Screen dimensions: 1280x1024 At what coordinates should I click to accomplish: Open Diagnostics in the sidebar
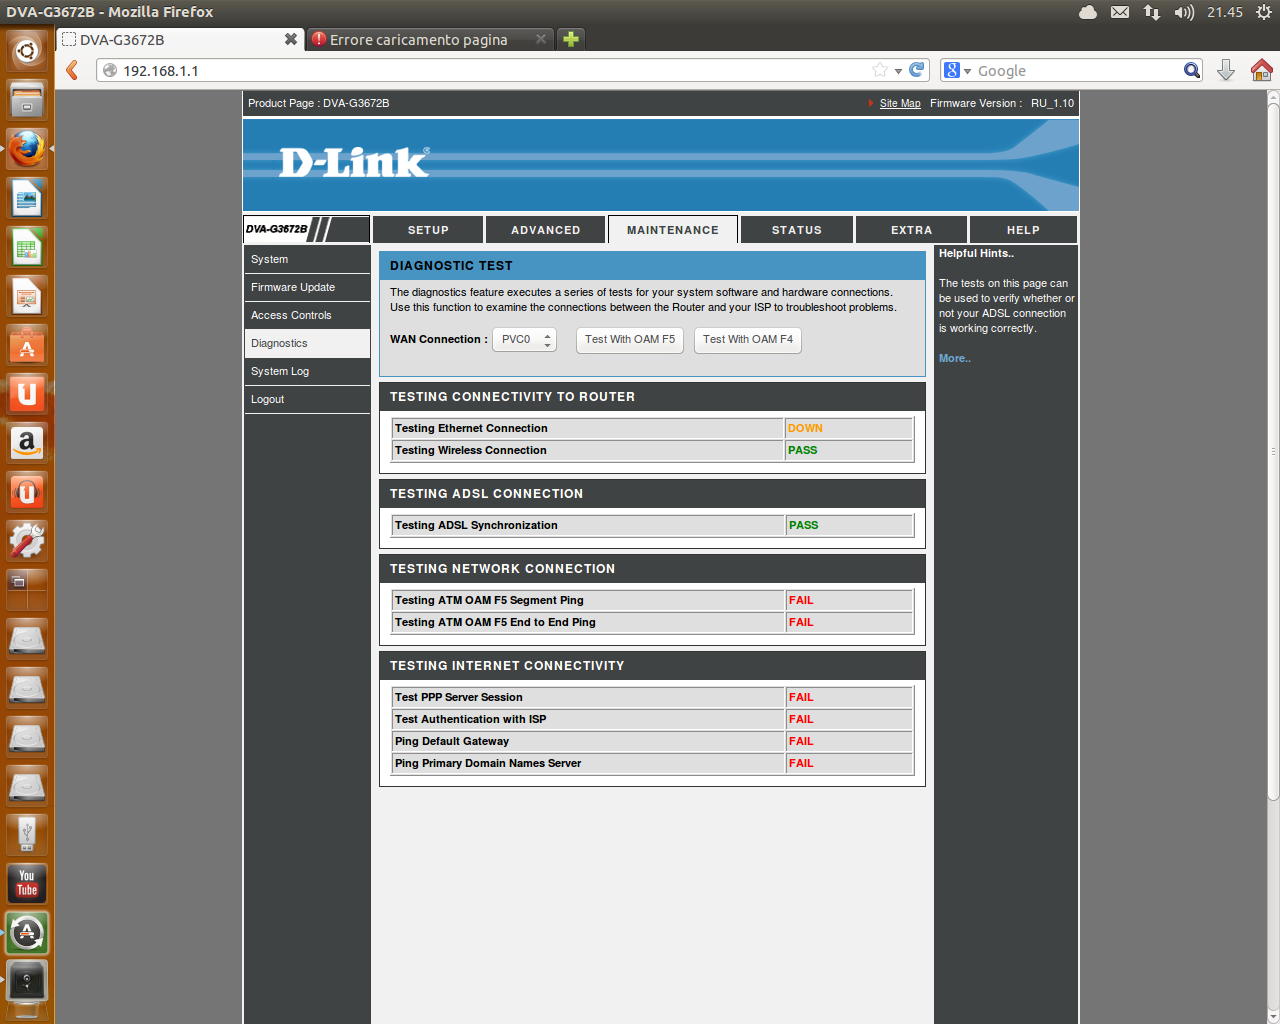click(x=307, y=343)
